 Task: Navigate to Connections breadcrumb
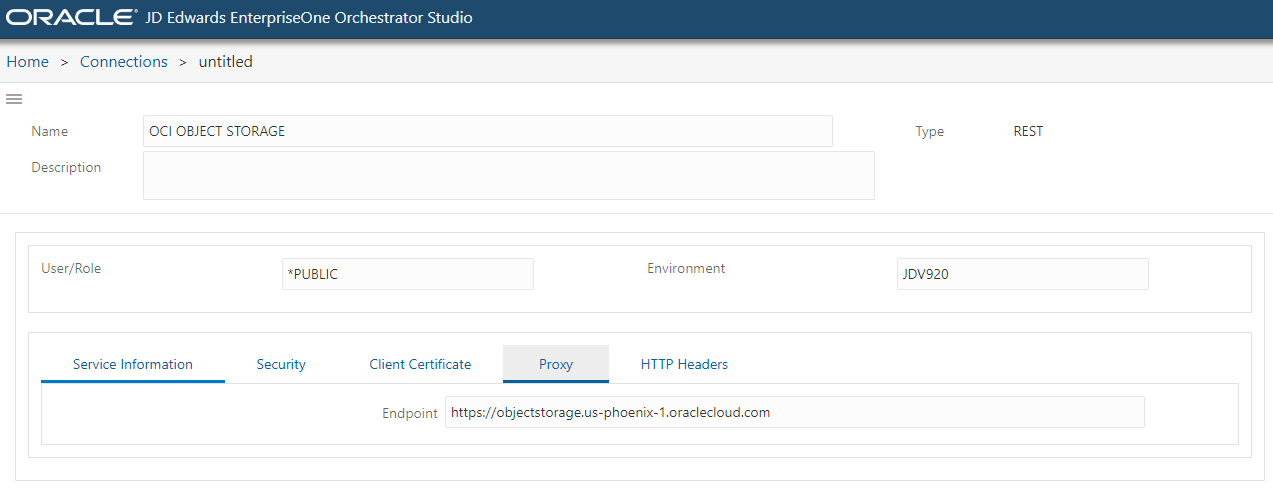click(x=124, y=61)
